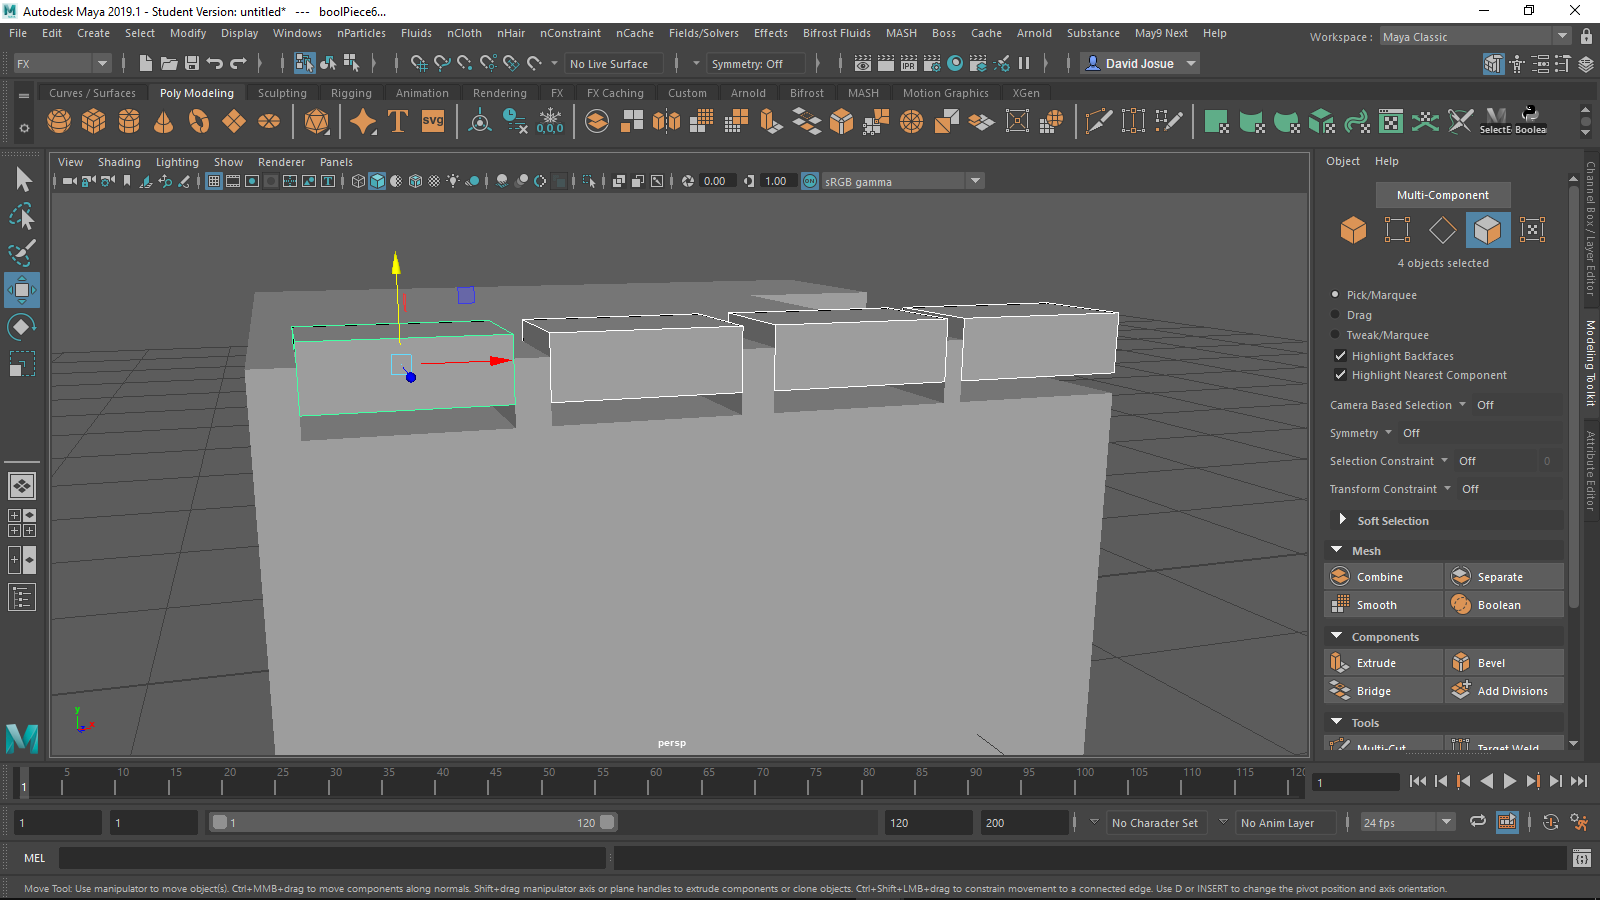Select the Rotate tool in toolbox

[x=22, y=327]
